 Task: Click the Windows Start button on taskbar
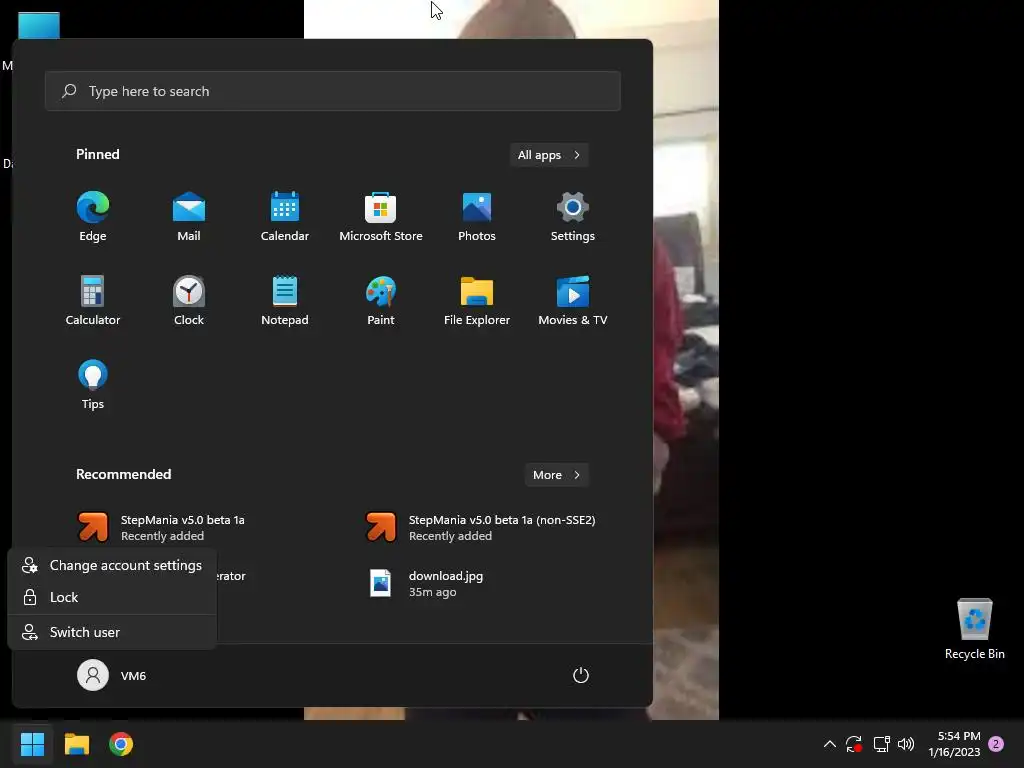33,744
